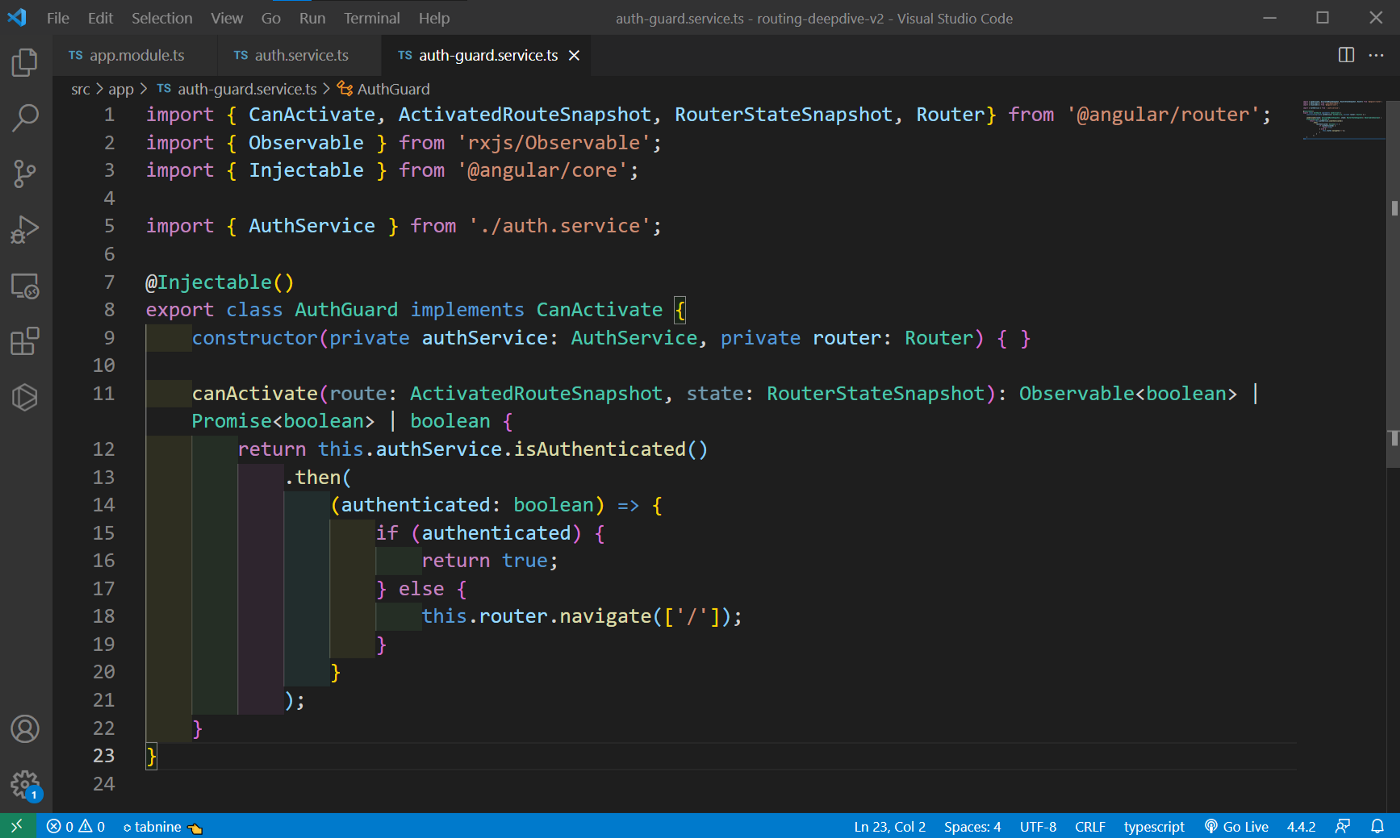Place cursor on empty line 24
The height and width of the screenshot is (838, 1400).
pos(720,784)
